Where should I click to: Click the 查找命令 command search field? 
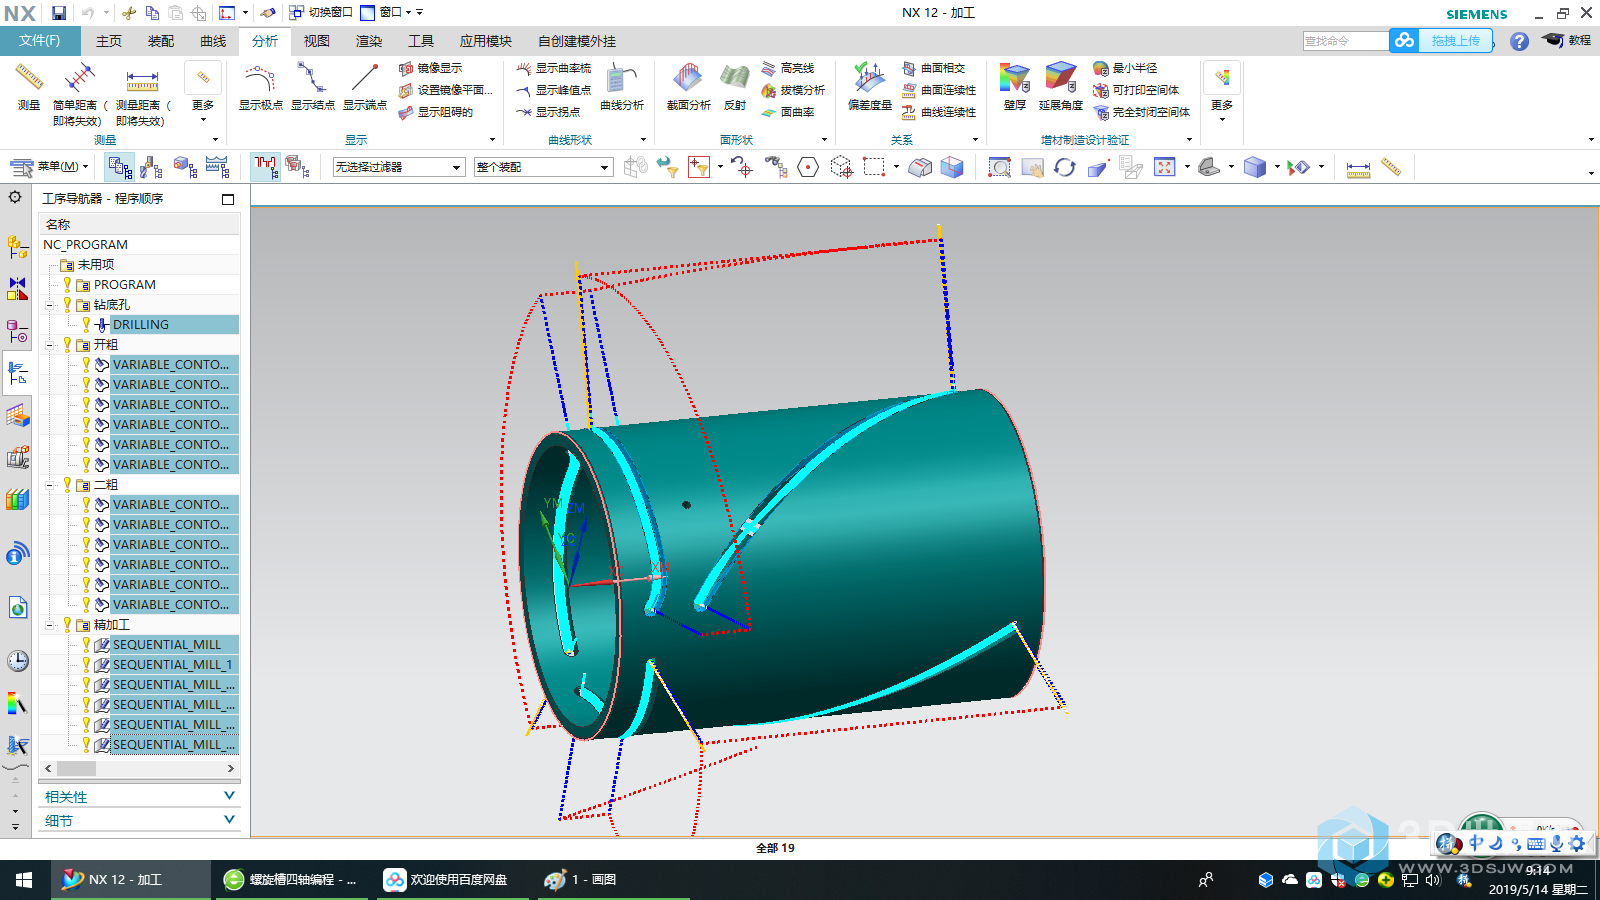pyautogui.click(x=1345, y=41)
